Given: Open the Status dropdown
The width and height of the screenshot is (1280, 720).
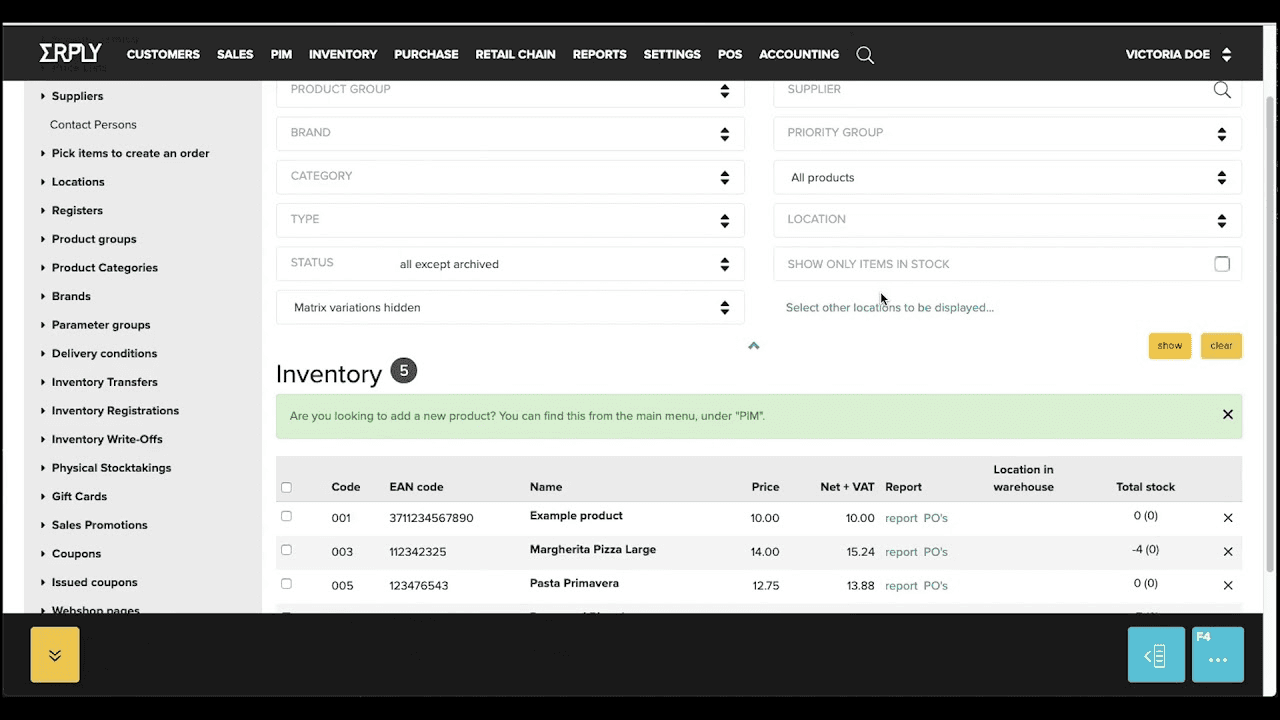Looking at the screenshot, I should [510, 264].
